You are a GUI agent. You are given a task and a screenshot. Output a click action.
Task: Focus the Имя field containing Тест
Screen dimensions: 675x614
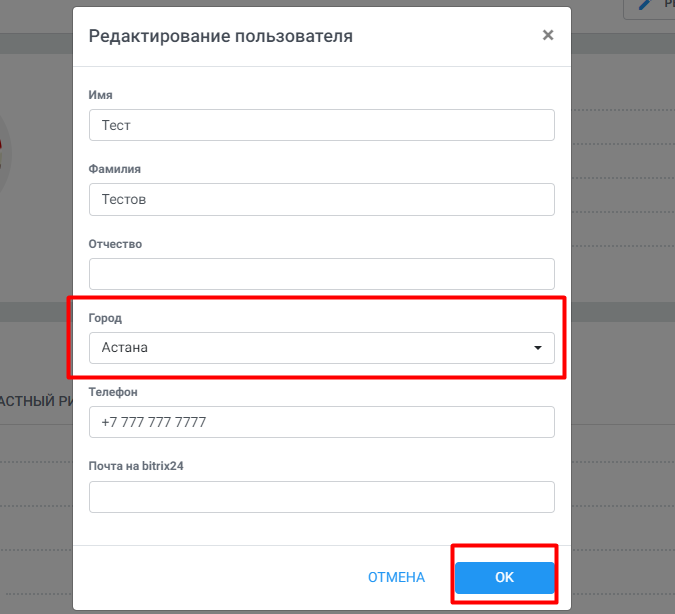pyautogui.click(x=322, y=125)
